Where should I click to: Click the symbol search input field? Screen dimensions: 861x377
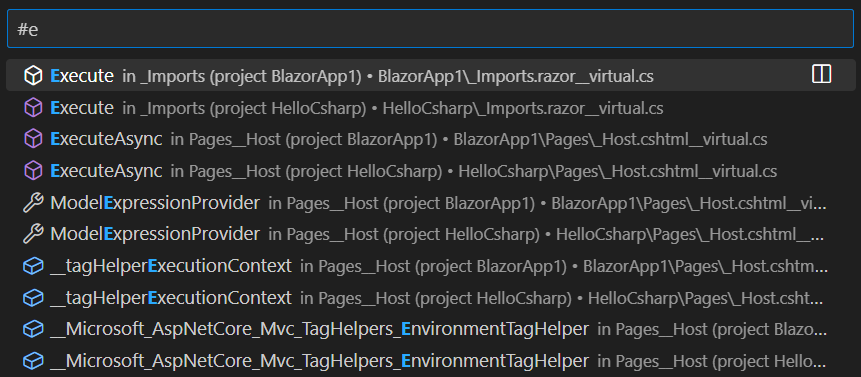[x=430, y=29]
